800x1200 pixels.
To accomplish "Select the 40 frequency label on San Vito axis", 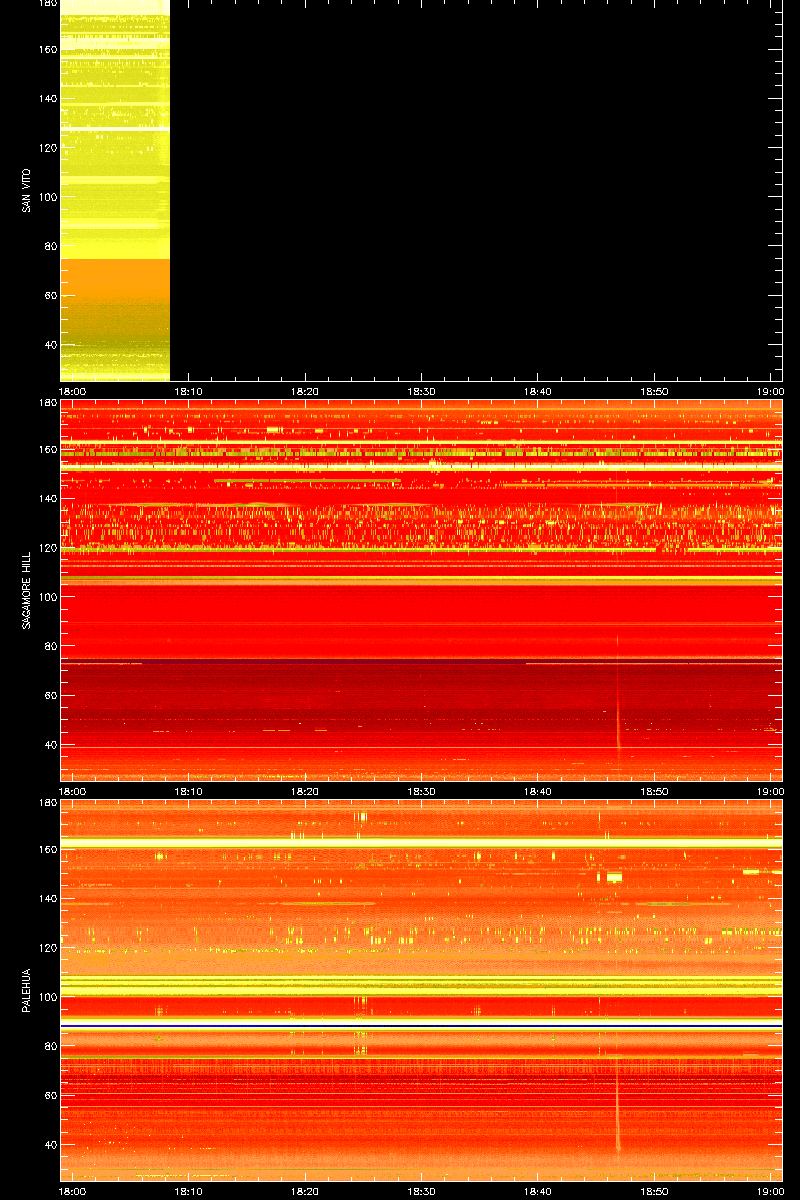I will point(50,345).
